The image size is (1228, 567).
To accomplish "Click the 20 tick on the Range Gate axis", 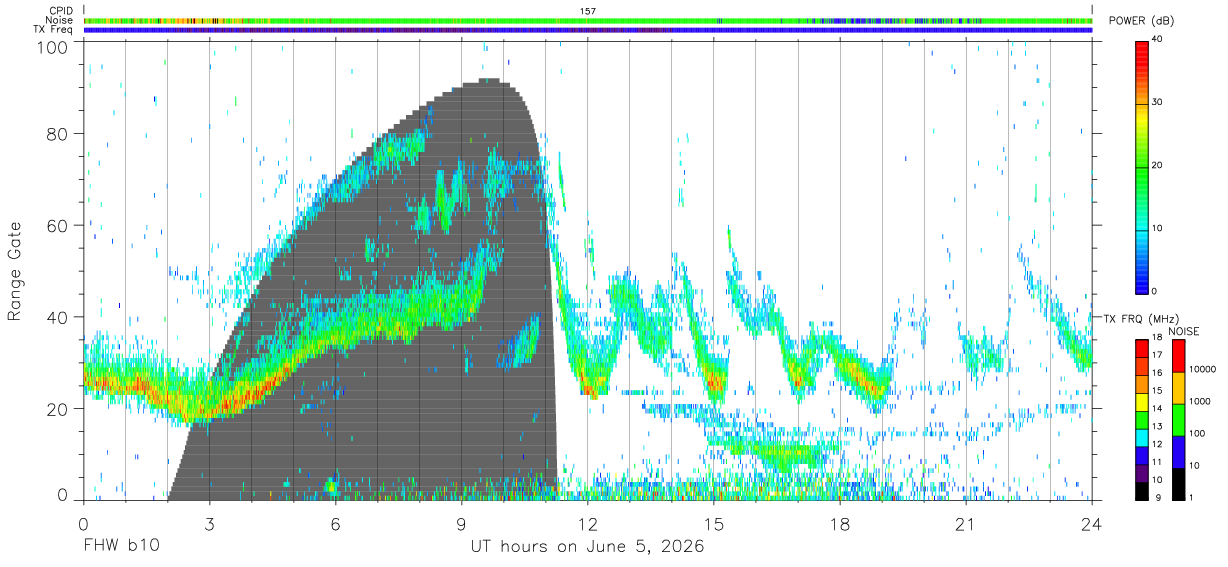I will coord(59,409).
